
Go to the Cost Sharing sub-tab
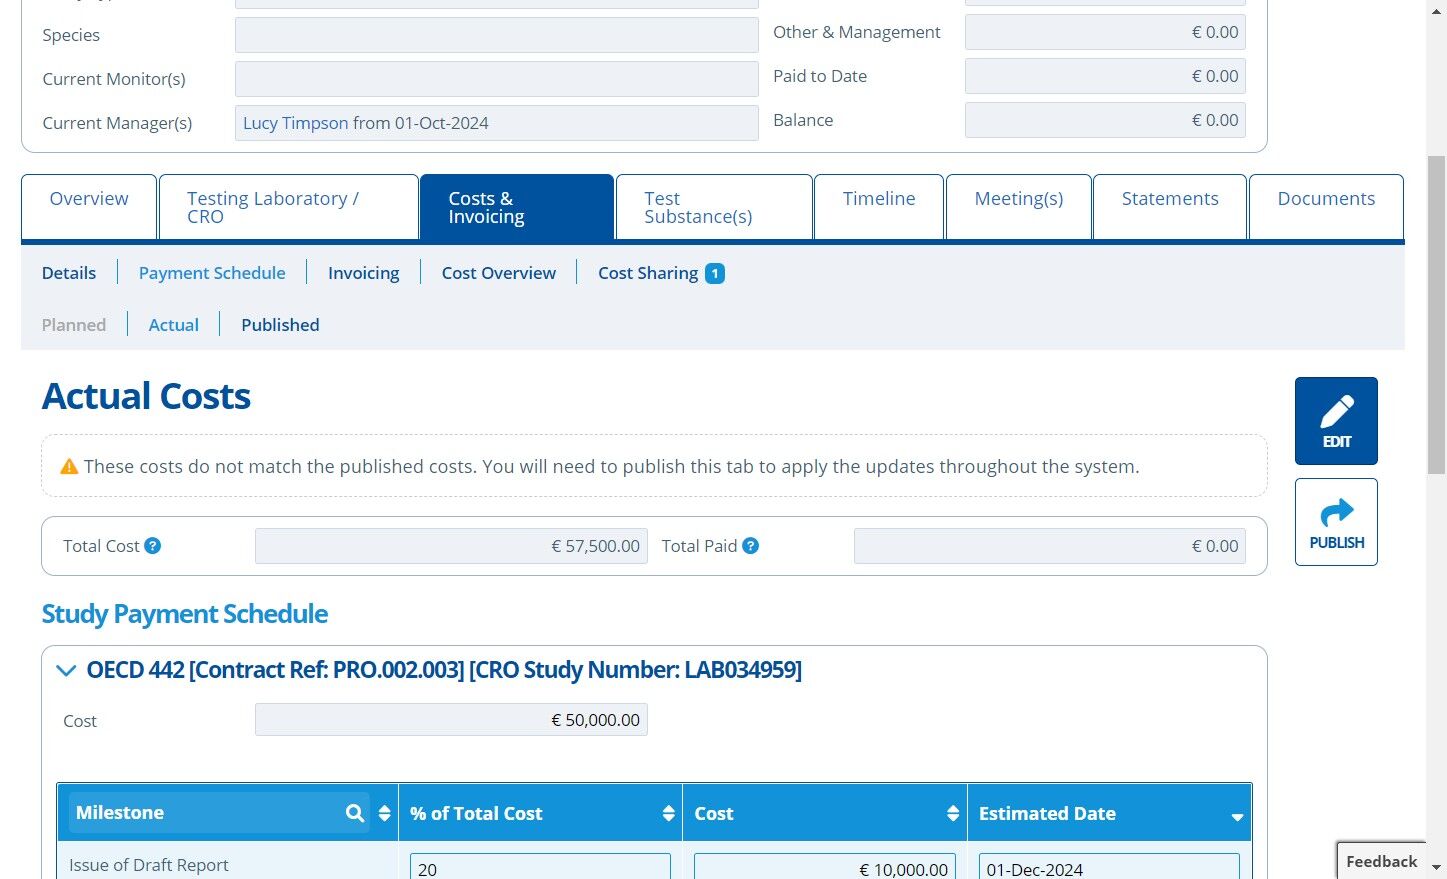click(x=648, y=273)
